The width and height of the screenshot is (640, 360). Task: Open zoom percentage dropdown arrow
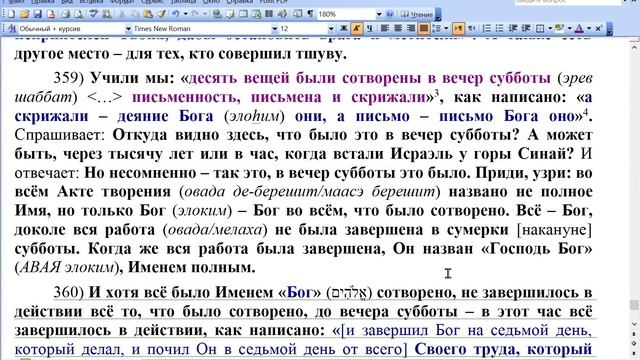[x=379, y=14]
